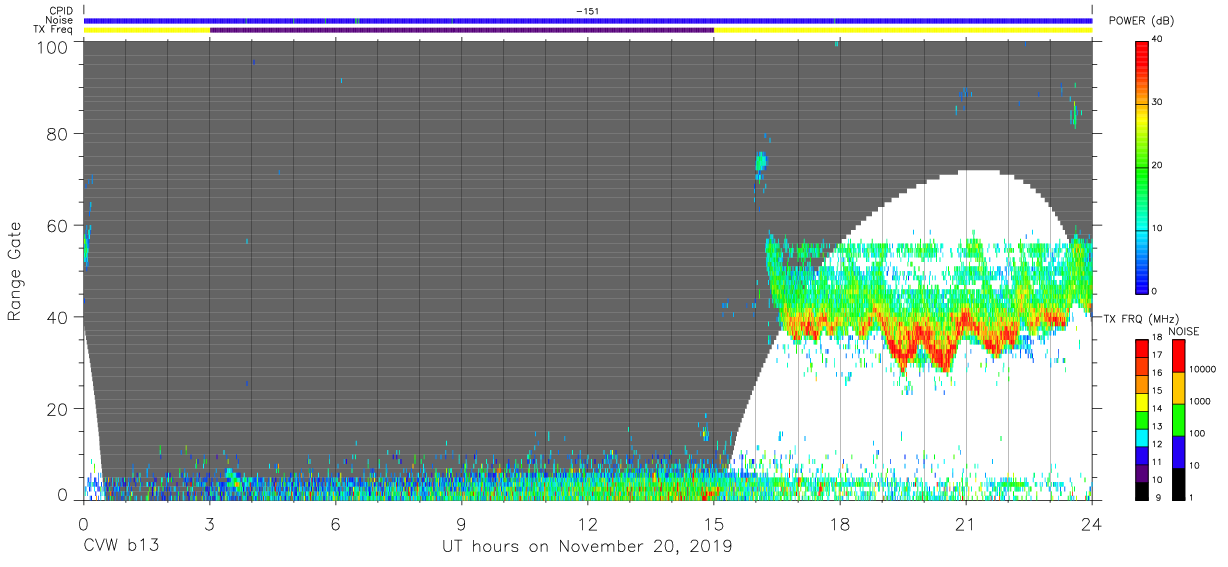
Task: Click the purple segment in TX FRQ legend
Action: 1142,473
